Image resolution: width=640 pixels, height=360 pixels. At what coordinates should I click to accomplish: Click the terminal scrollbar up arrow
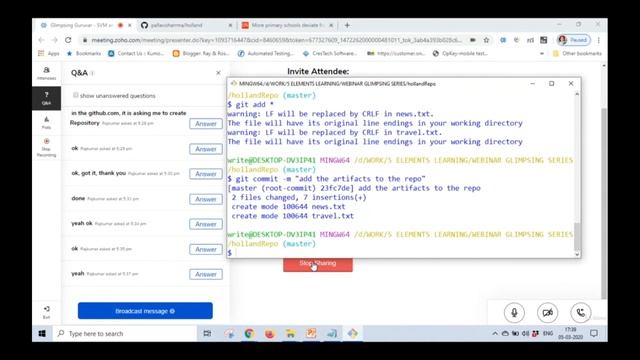[577, 94]
